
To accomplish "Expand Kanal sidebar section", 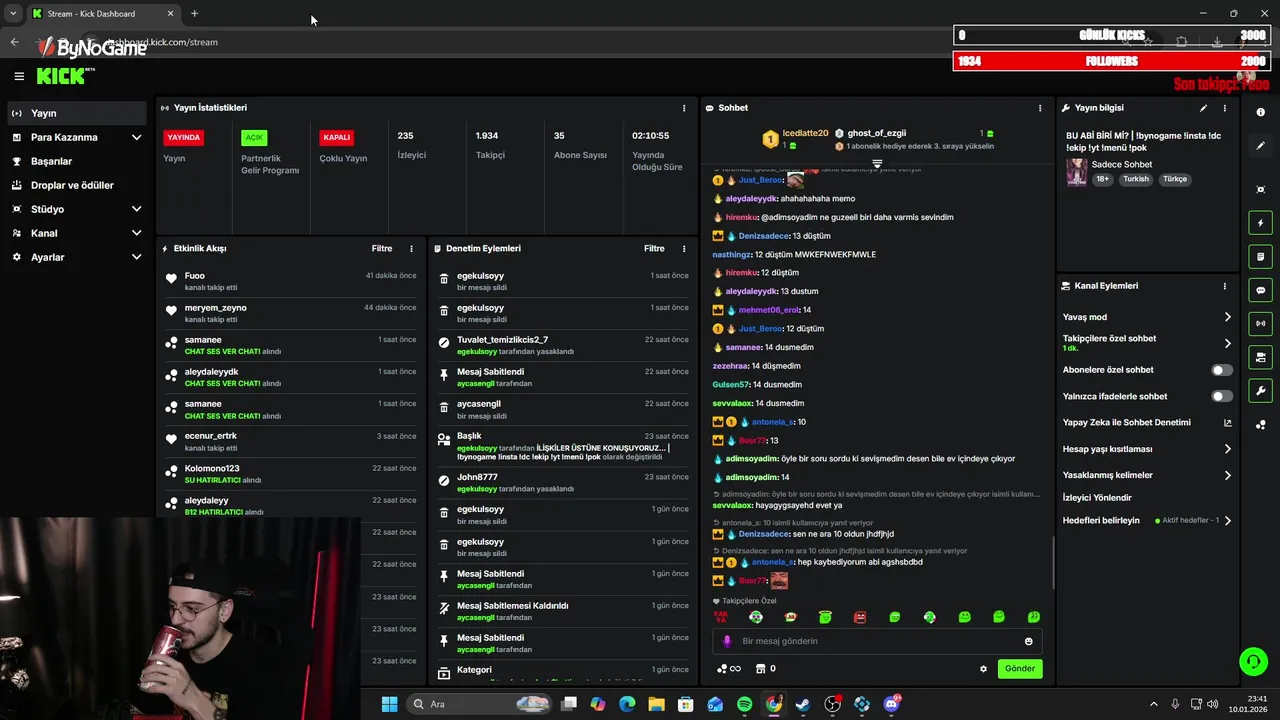I will coord(136,233).
